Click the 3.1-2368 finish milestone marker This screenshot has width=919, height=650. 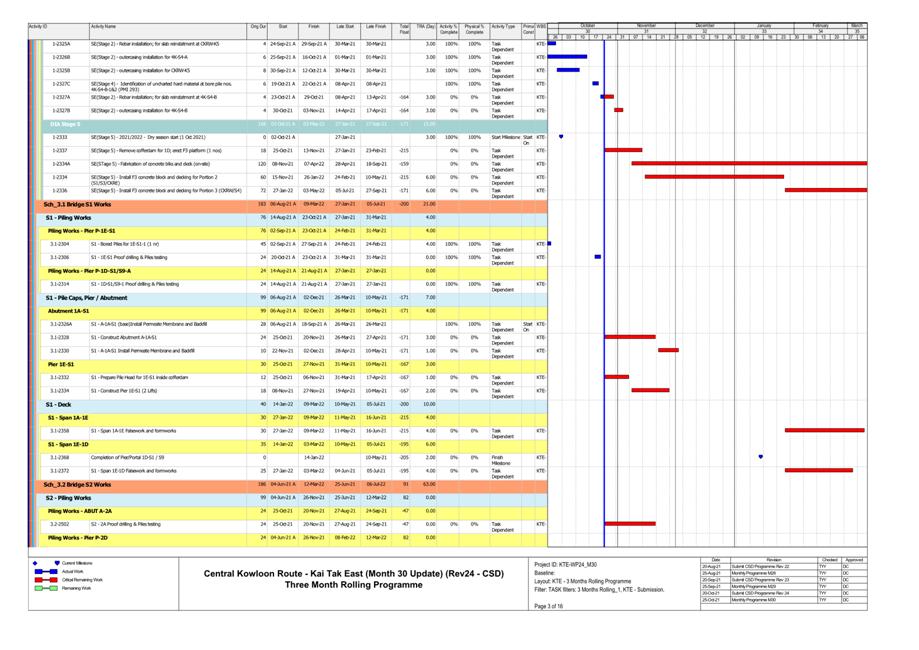(760, 457)
